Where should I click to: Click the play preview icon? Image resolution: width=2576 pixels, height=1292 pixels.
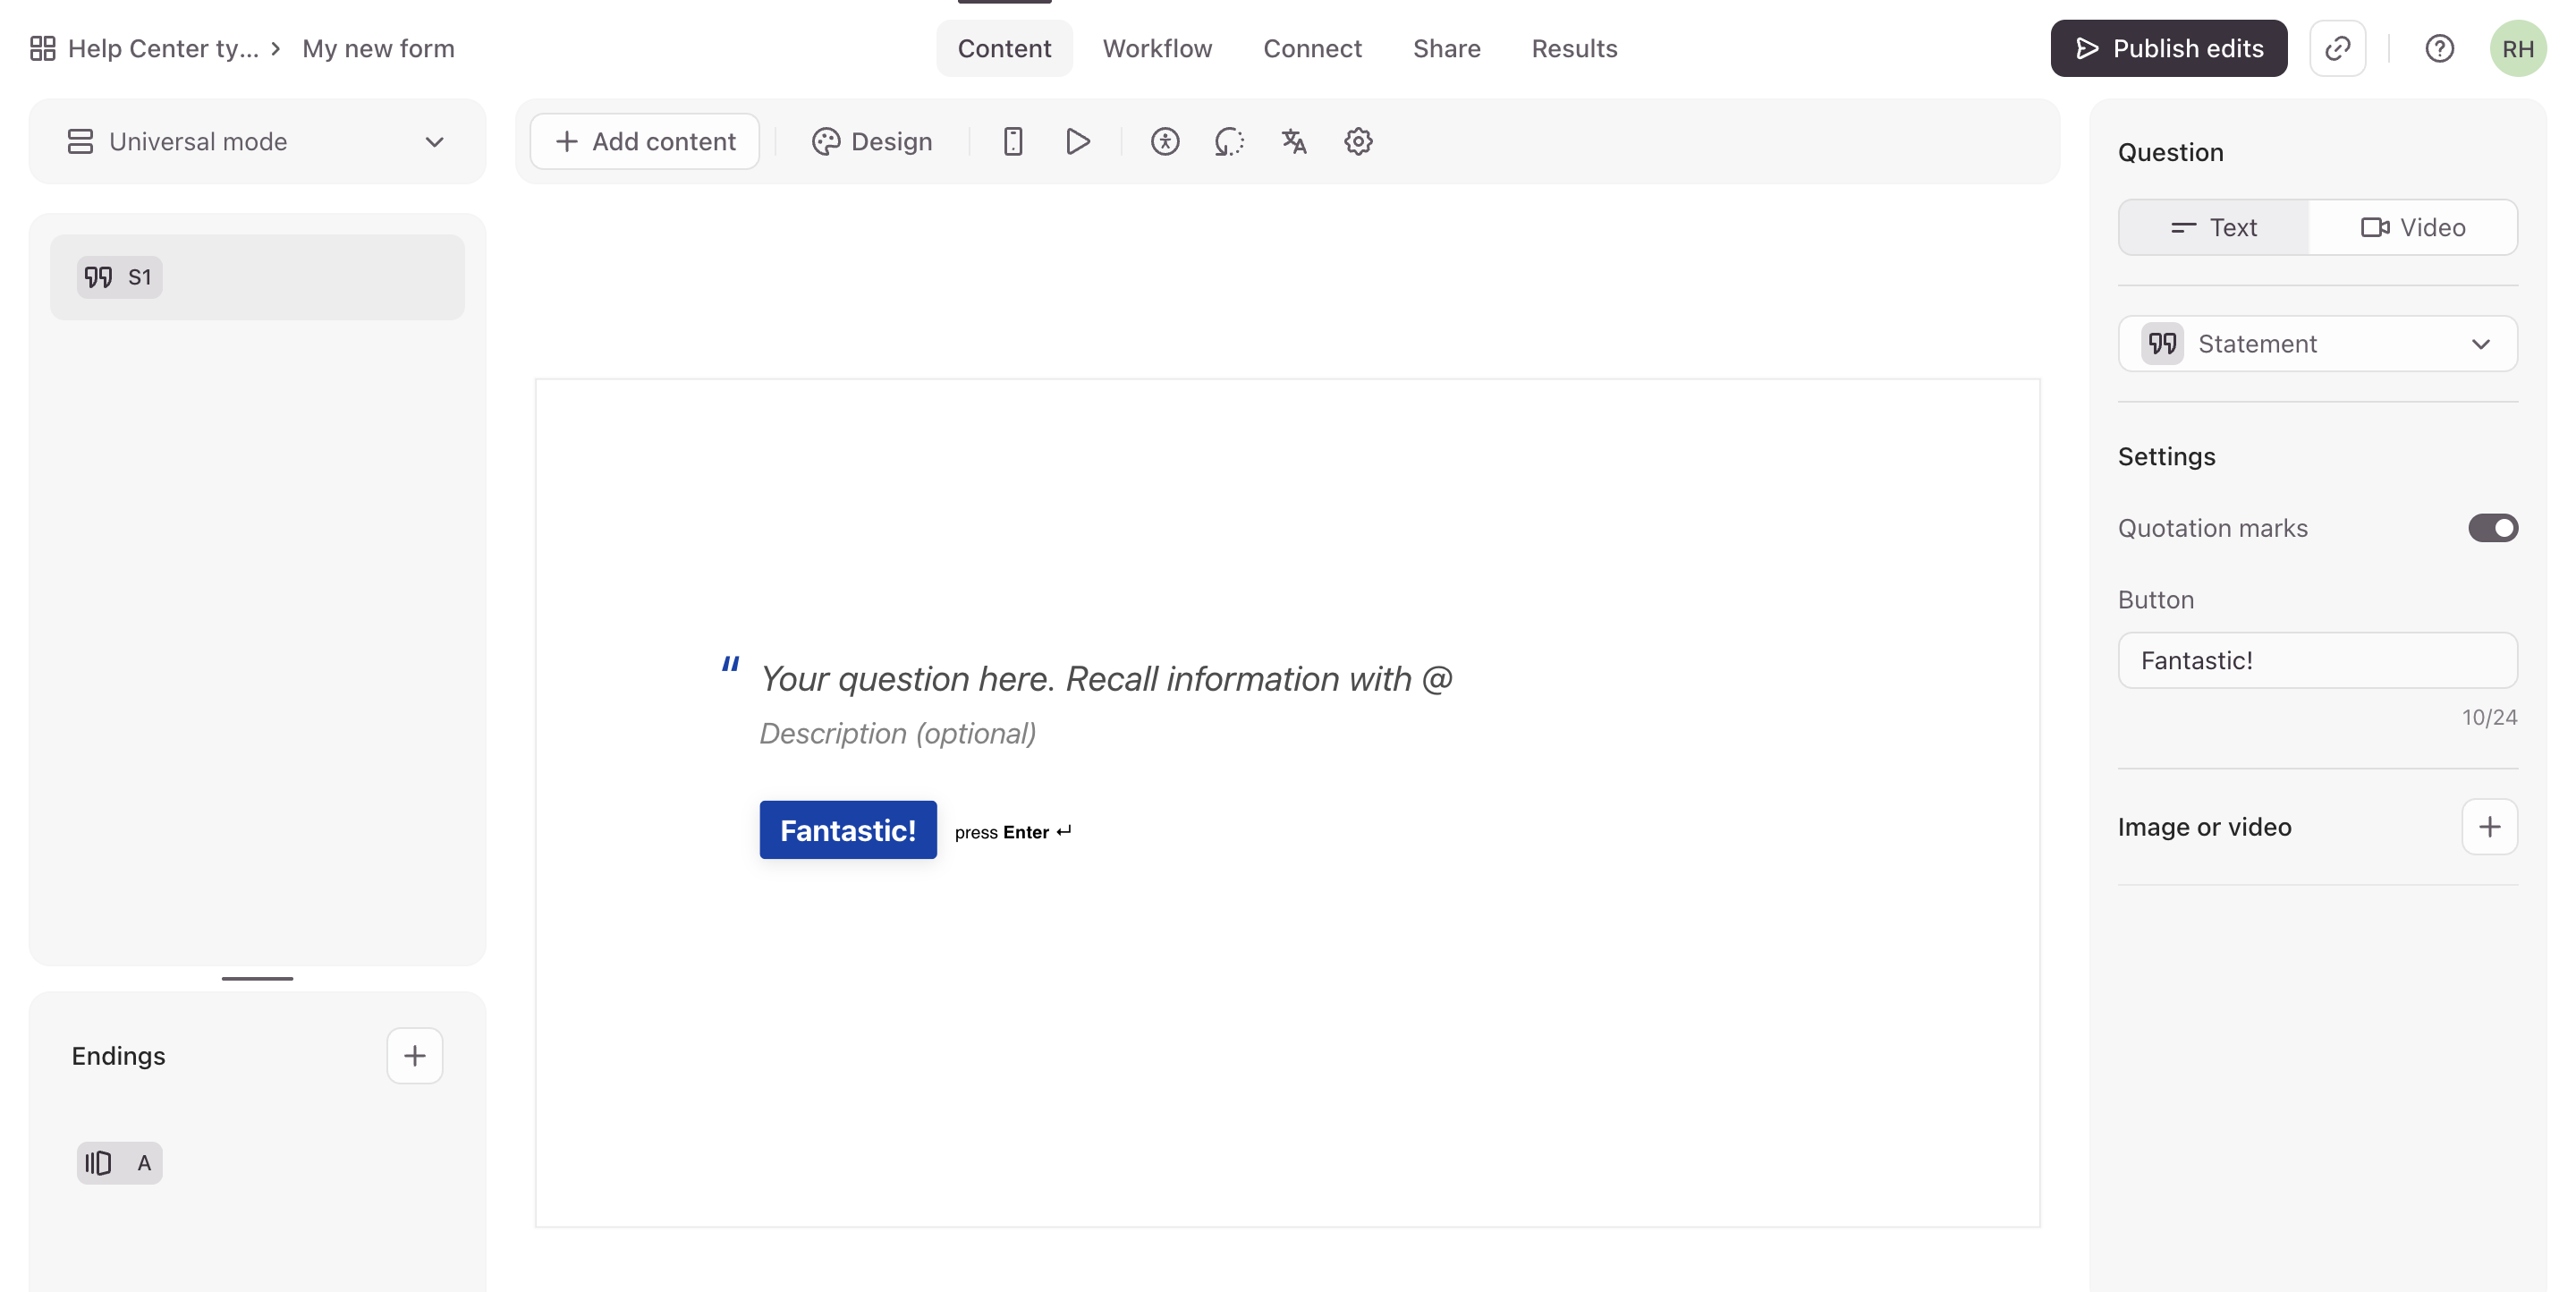click(x=1077, y=141)
